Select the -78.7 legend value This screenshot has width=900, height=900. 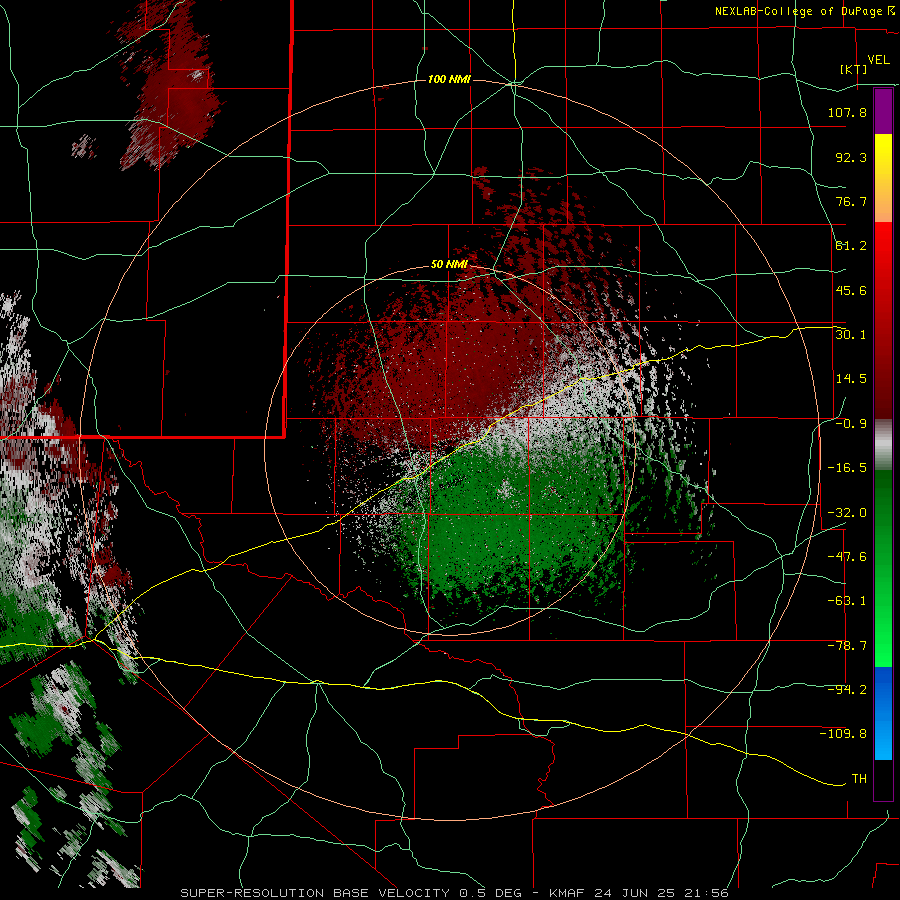[847, 646]
